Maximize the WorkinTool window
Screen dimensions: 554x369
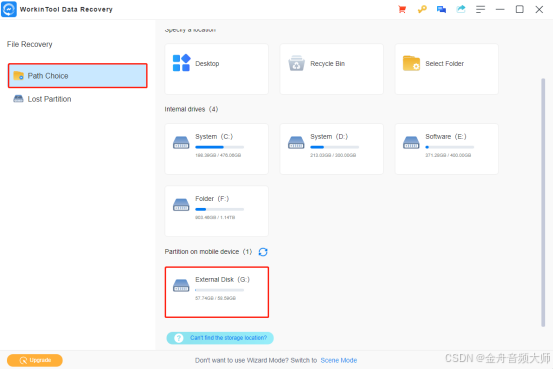click(519, 9)
